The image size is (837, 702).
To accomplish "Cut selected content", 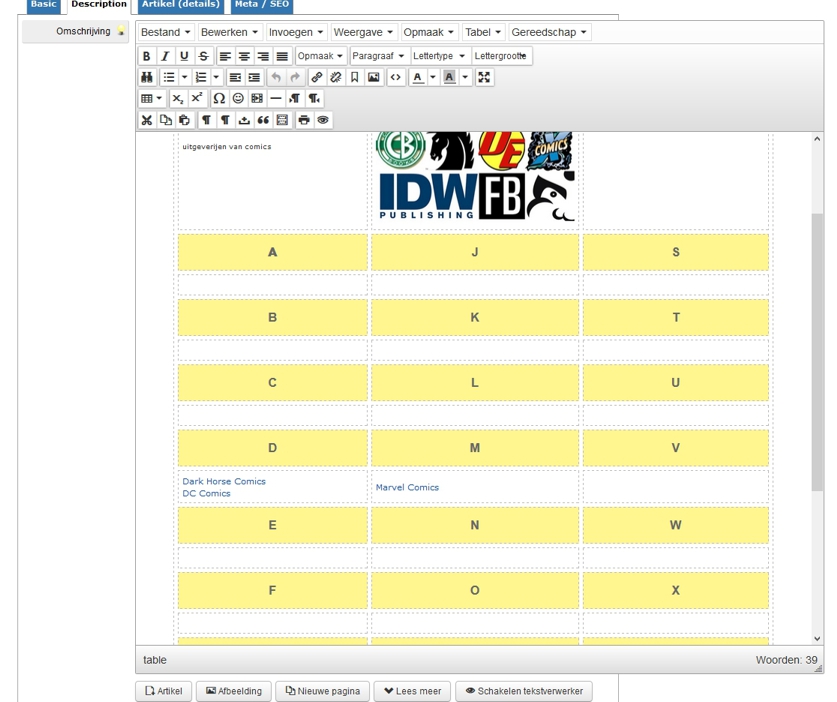I will [147, 120].
